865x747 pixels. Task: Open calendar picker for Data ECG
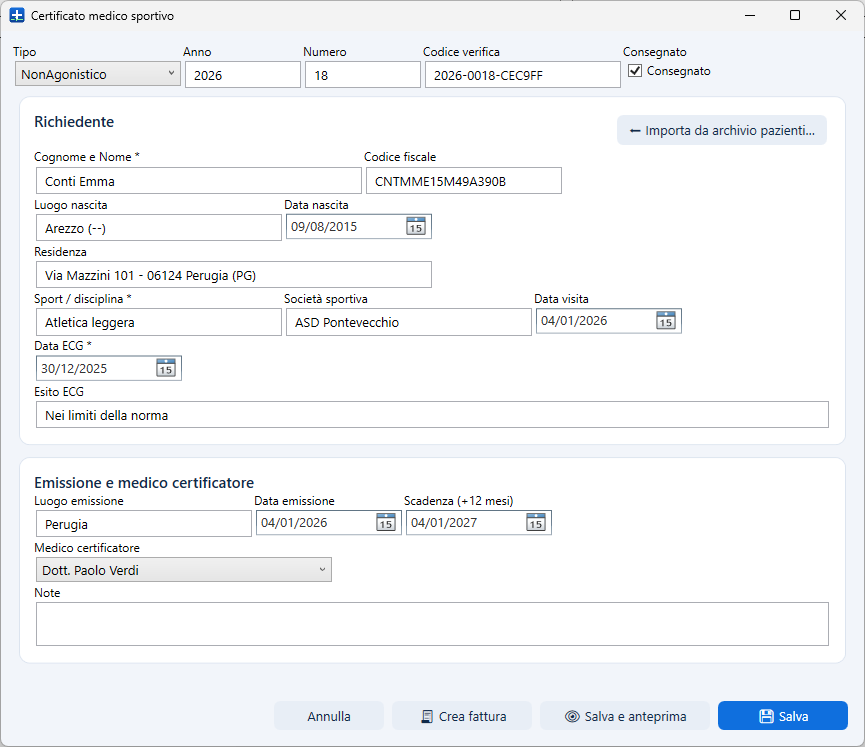(166, 368)
